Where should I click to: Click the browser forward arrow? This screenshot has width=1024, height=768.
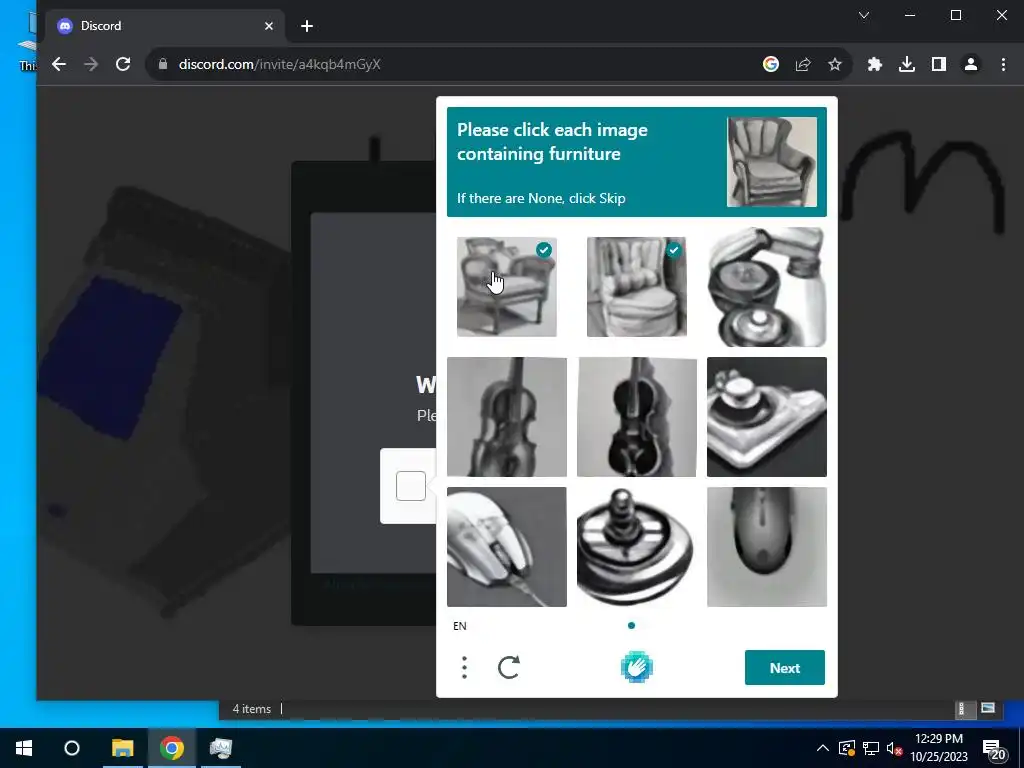coord(91,64)
